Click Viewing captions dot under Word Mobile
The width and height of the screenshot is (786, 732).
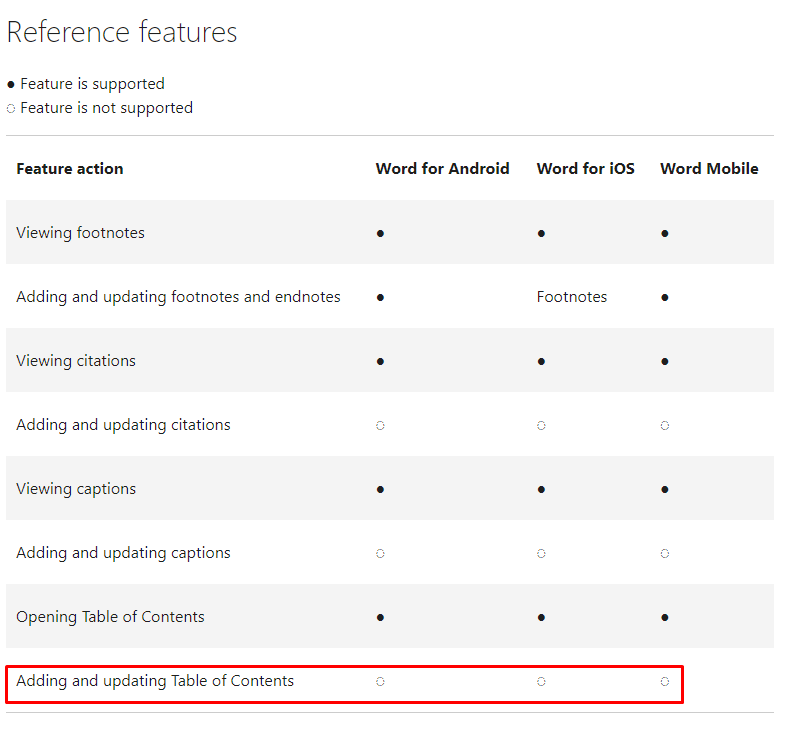(665, 490)
